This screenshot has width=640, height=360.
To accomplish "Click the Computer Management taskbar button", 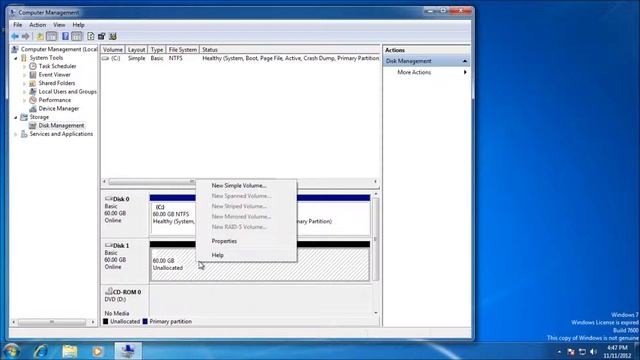I will click(128, 351).
